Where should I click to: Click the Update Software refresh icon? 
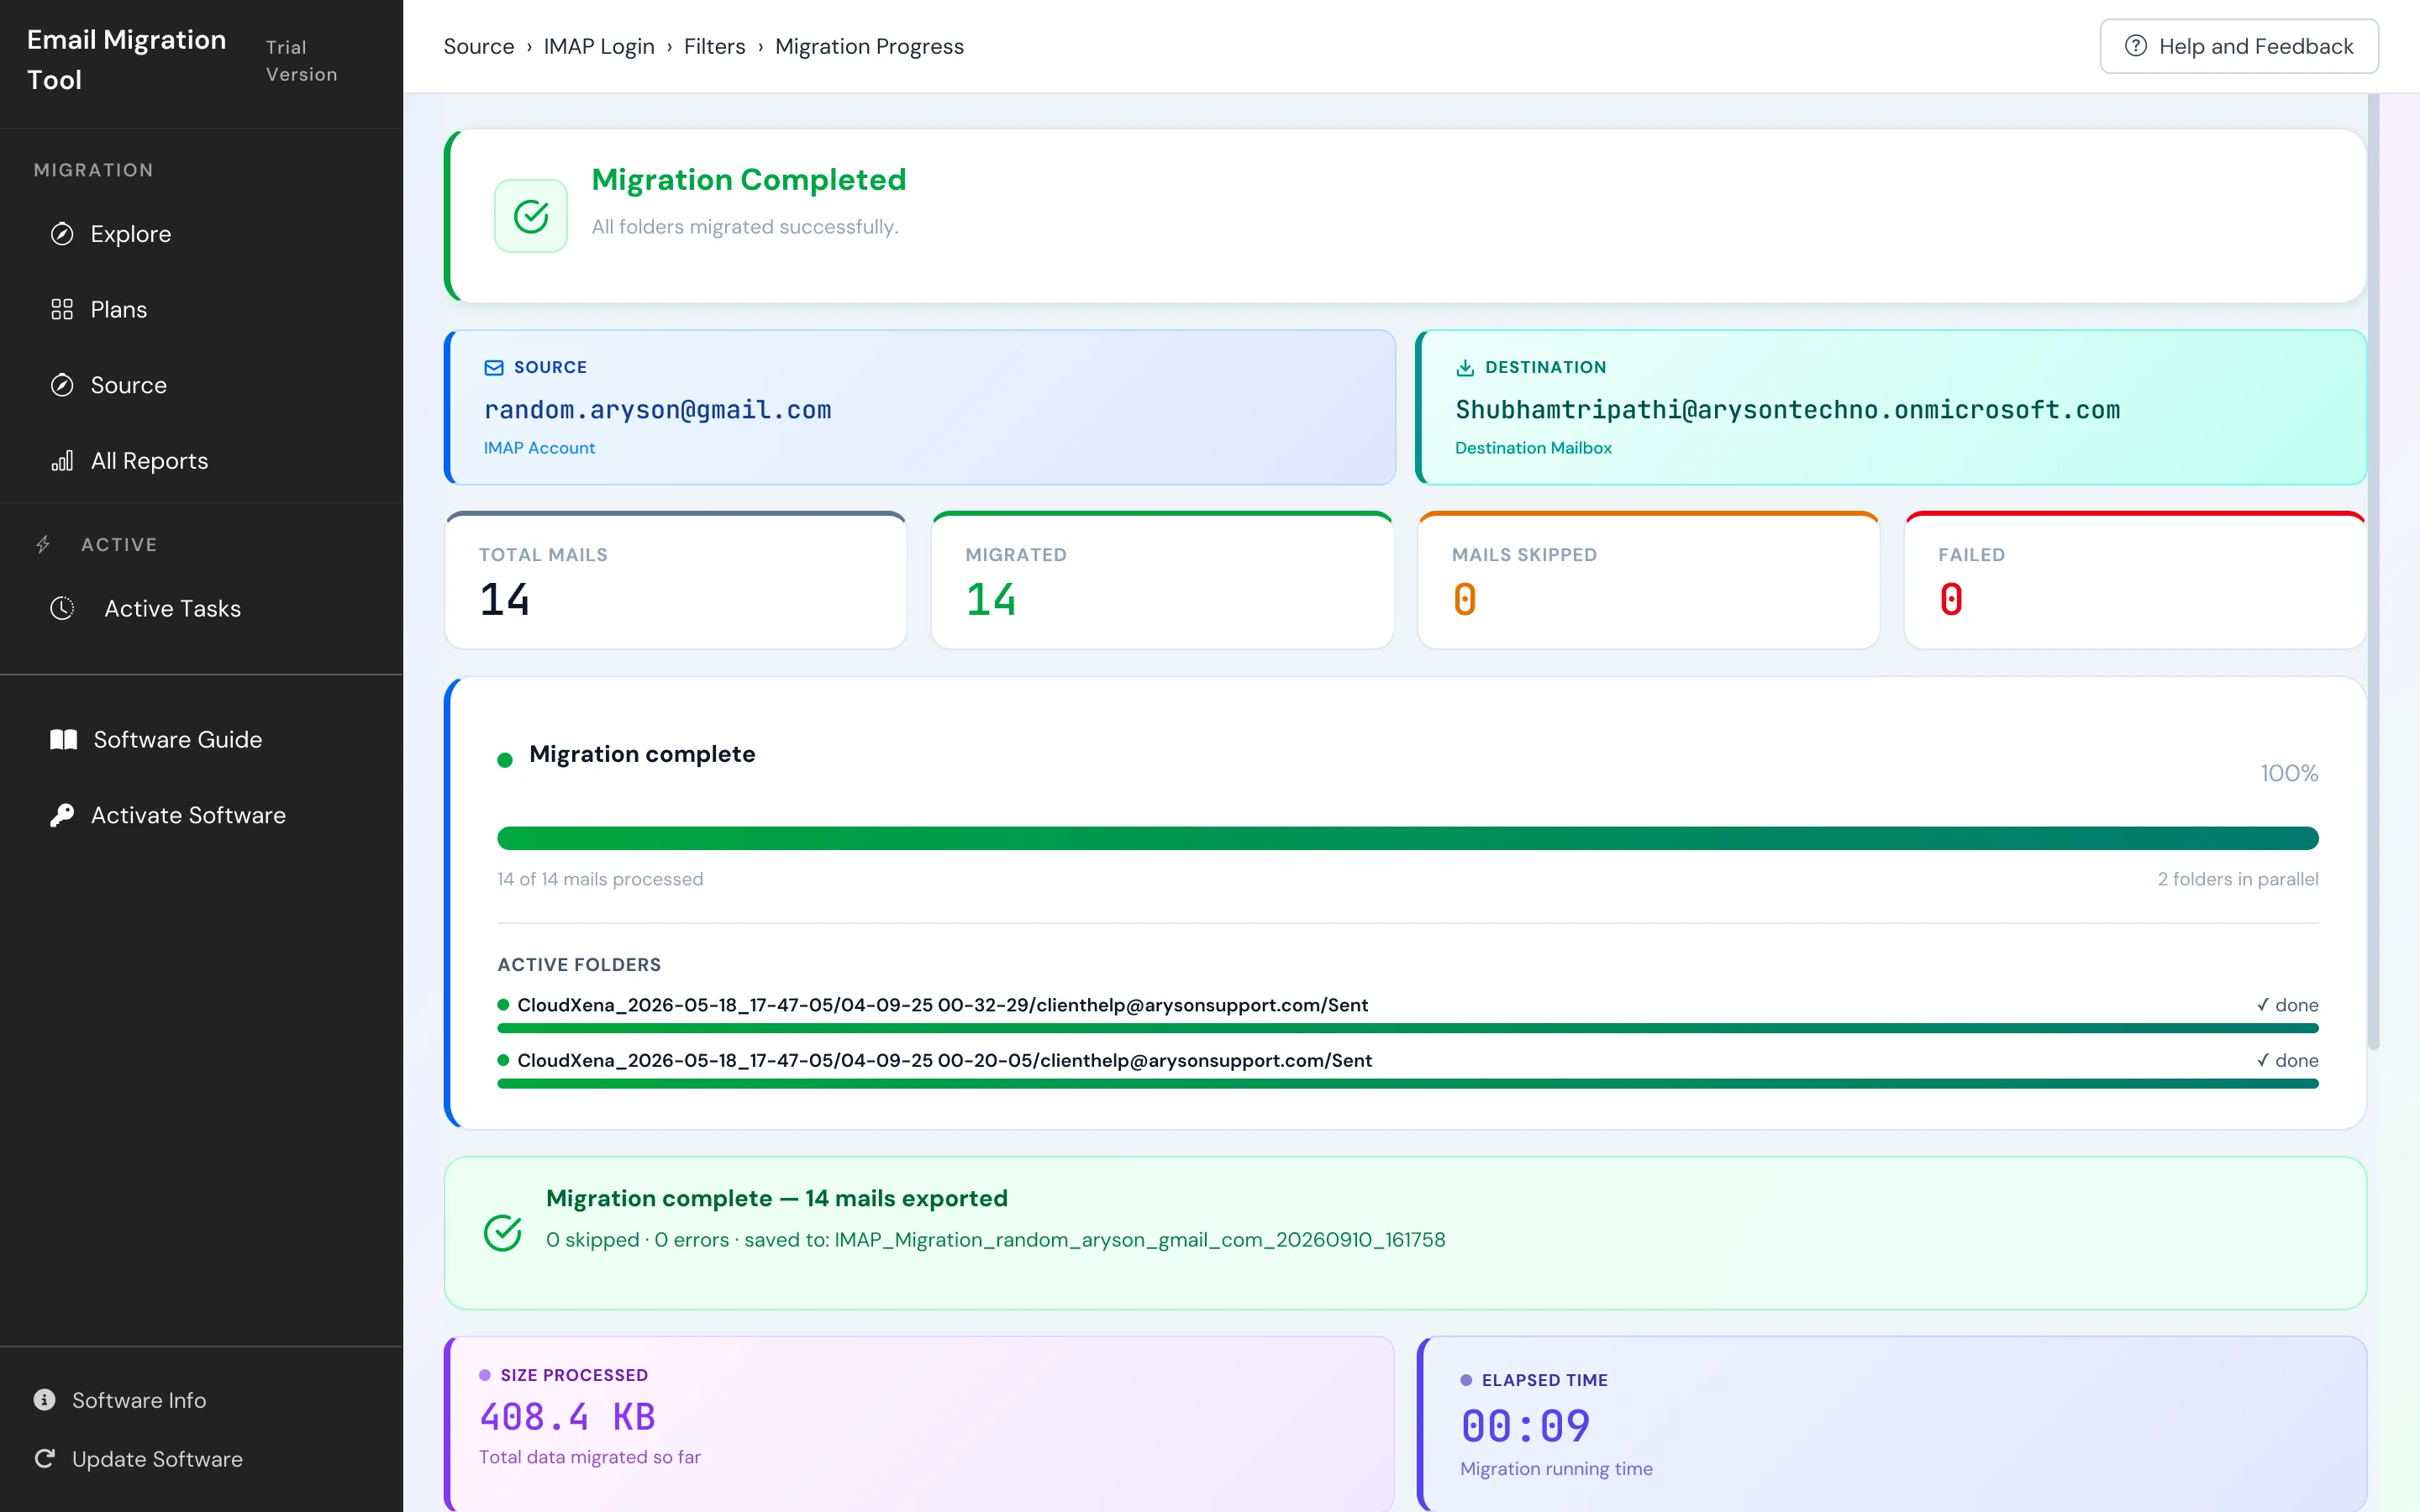coord(44,1459)
